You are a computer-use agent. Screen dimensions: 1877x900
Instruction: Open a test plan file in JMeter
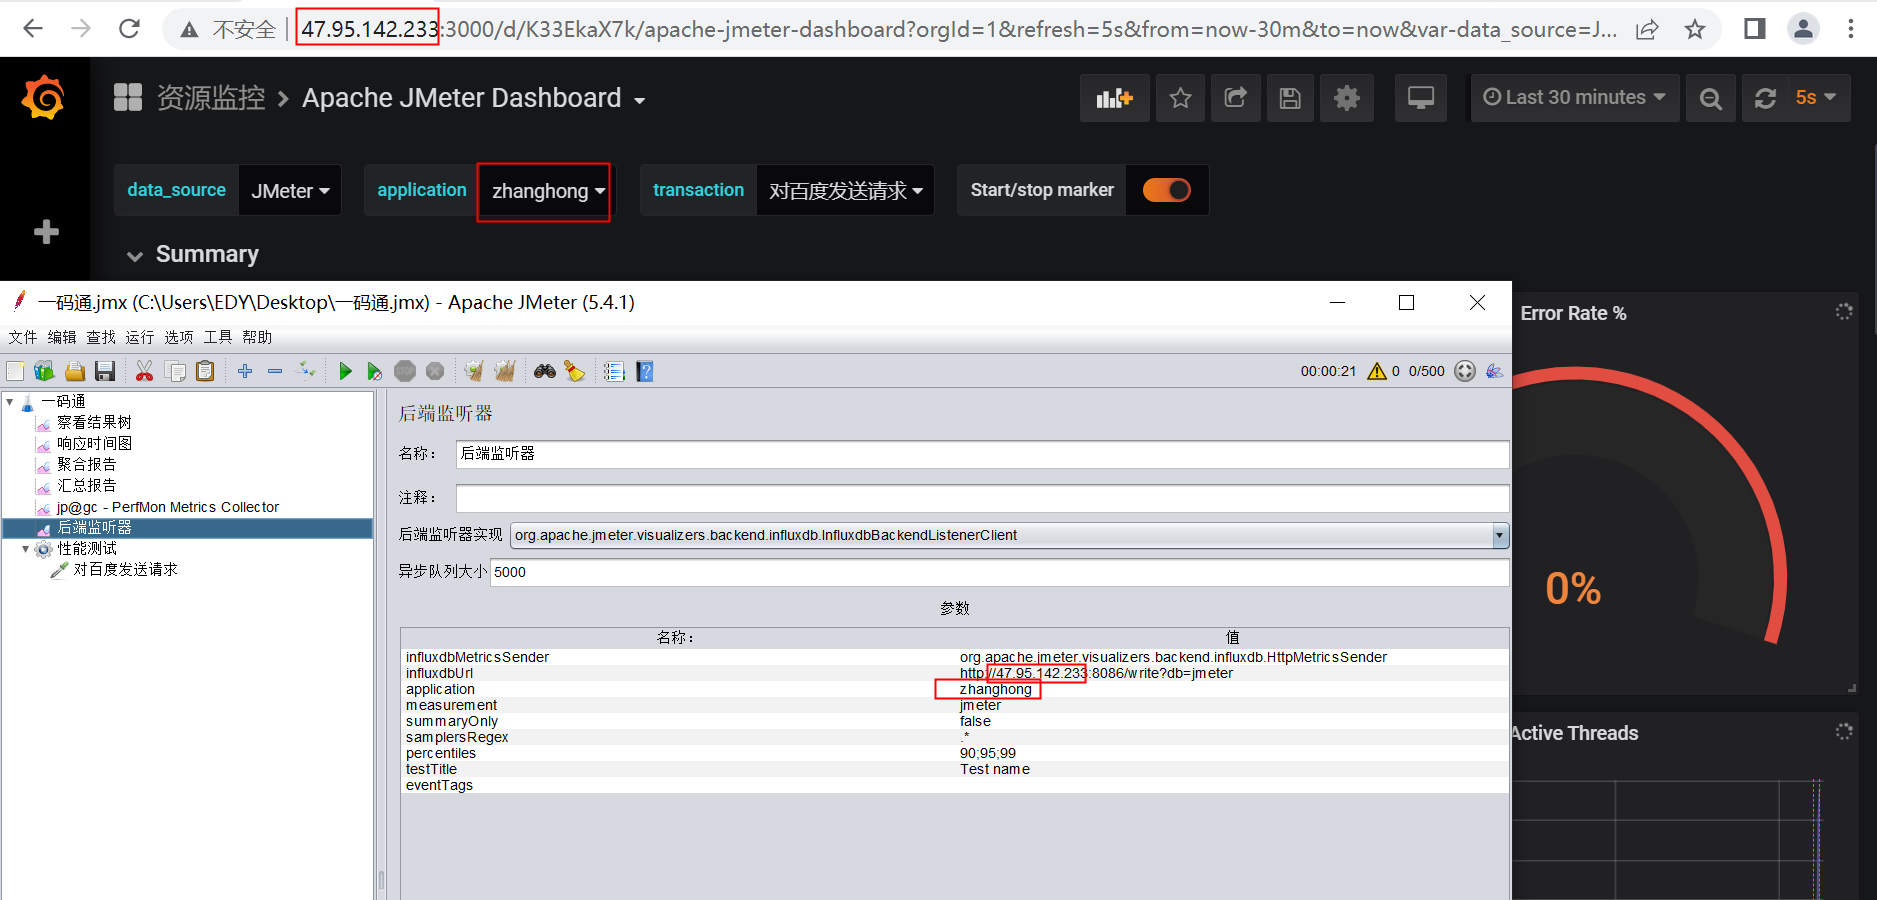point(75,372)
